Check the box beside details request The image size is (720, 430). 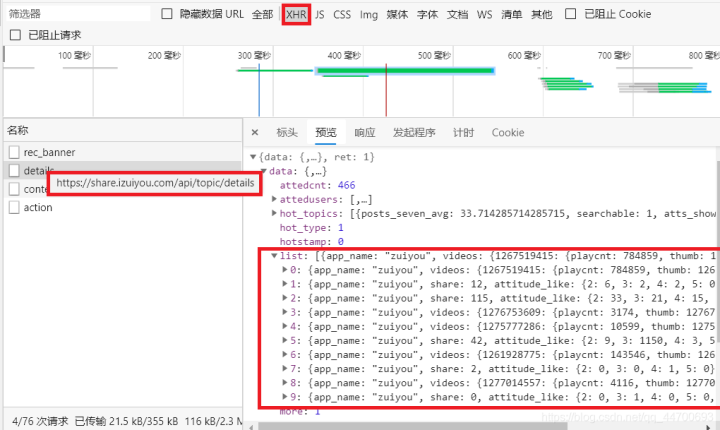pyautogui.click(x=14, y=170)
